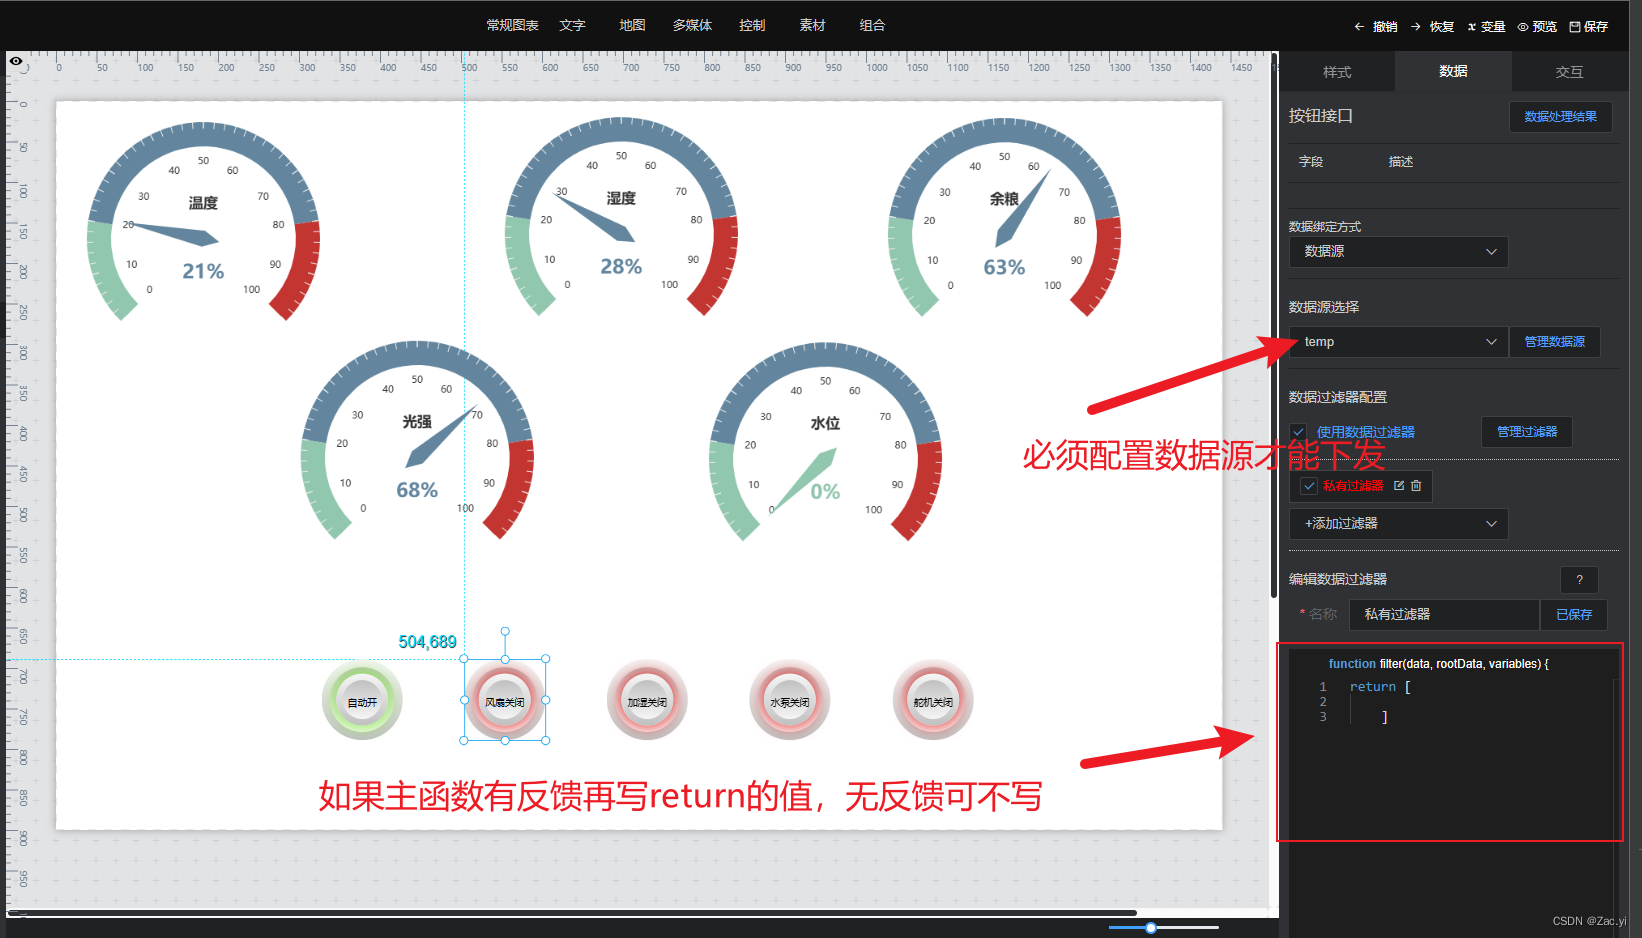The image size is (1642, 938).
Task: Select the 温度 gauge chart
Action: (x=204, y=222)
